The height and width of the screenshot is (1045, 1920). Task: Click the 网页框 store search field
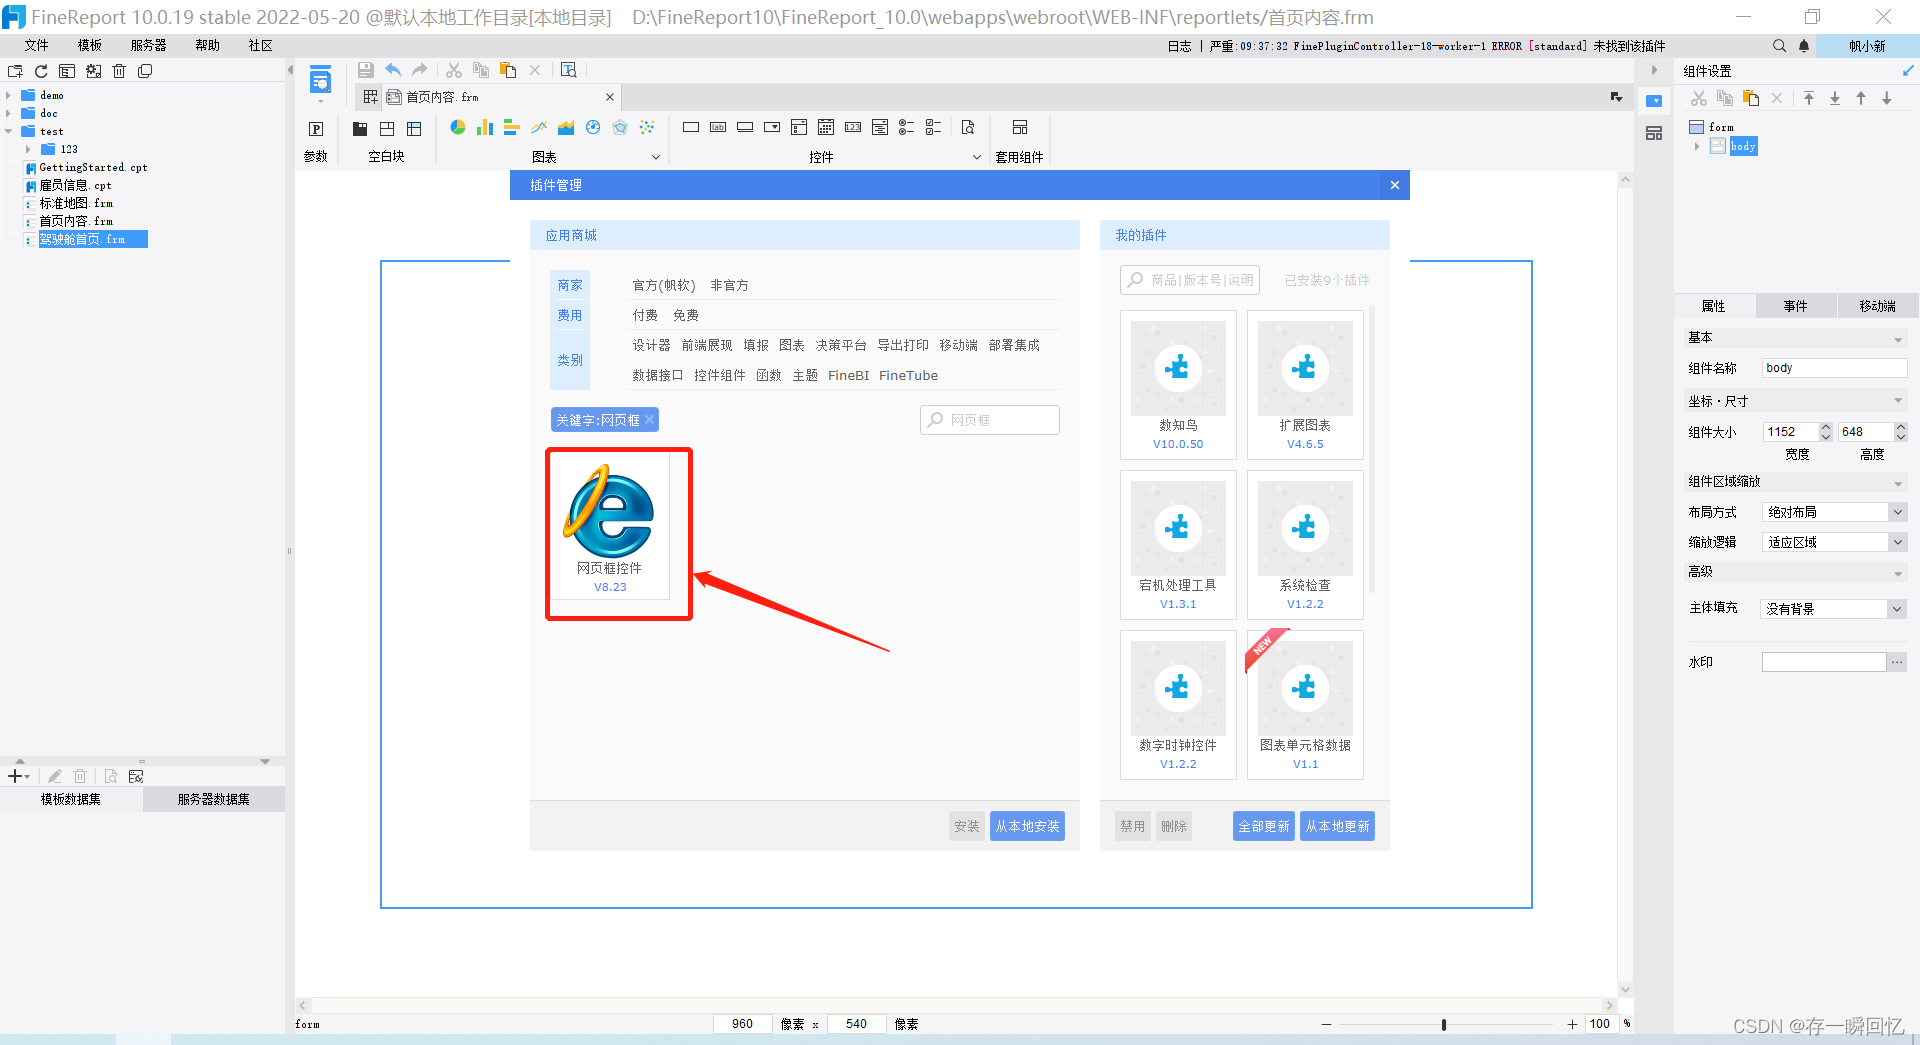pos(990,420)
